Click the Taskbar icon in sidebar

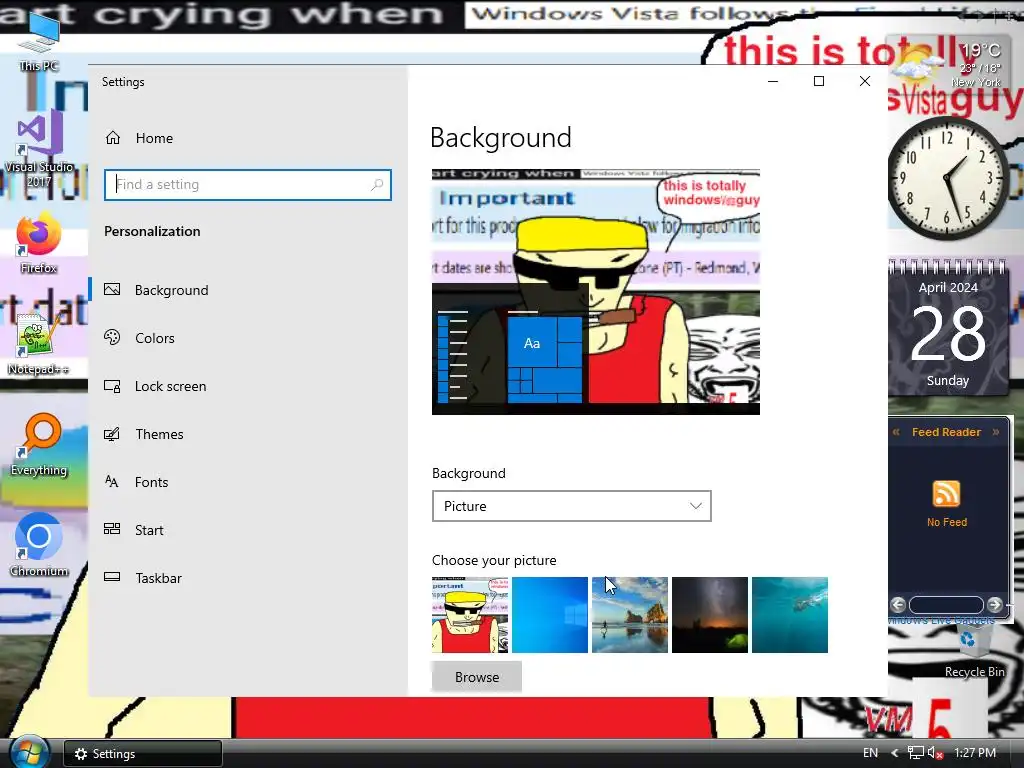112,577
